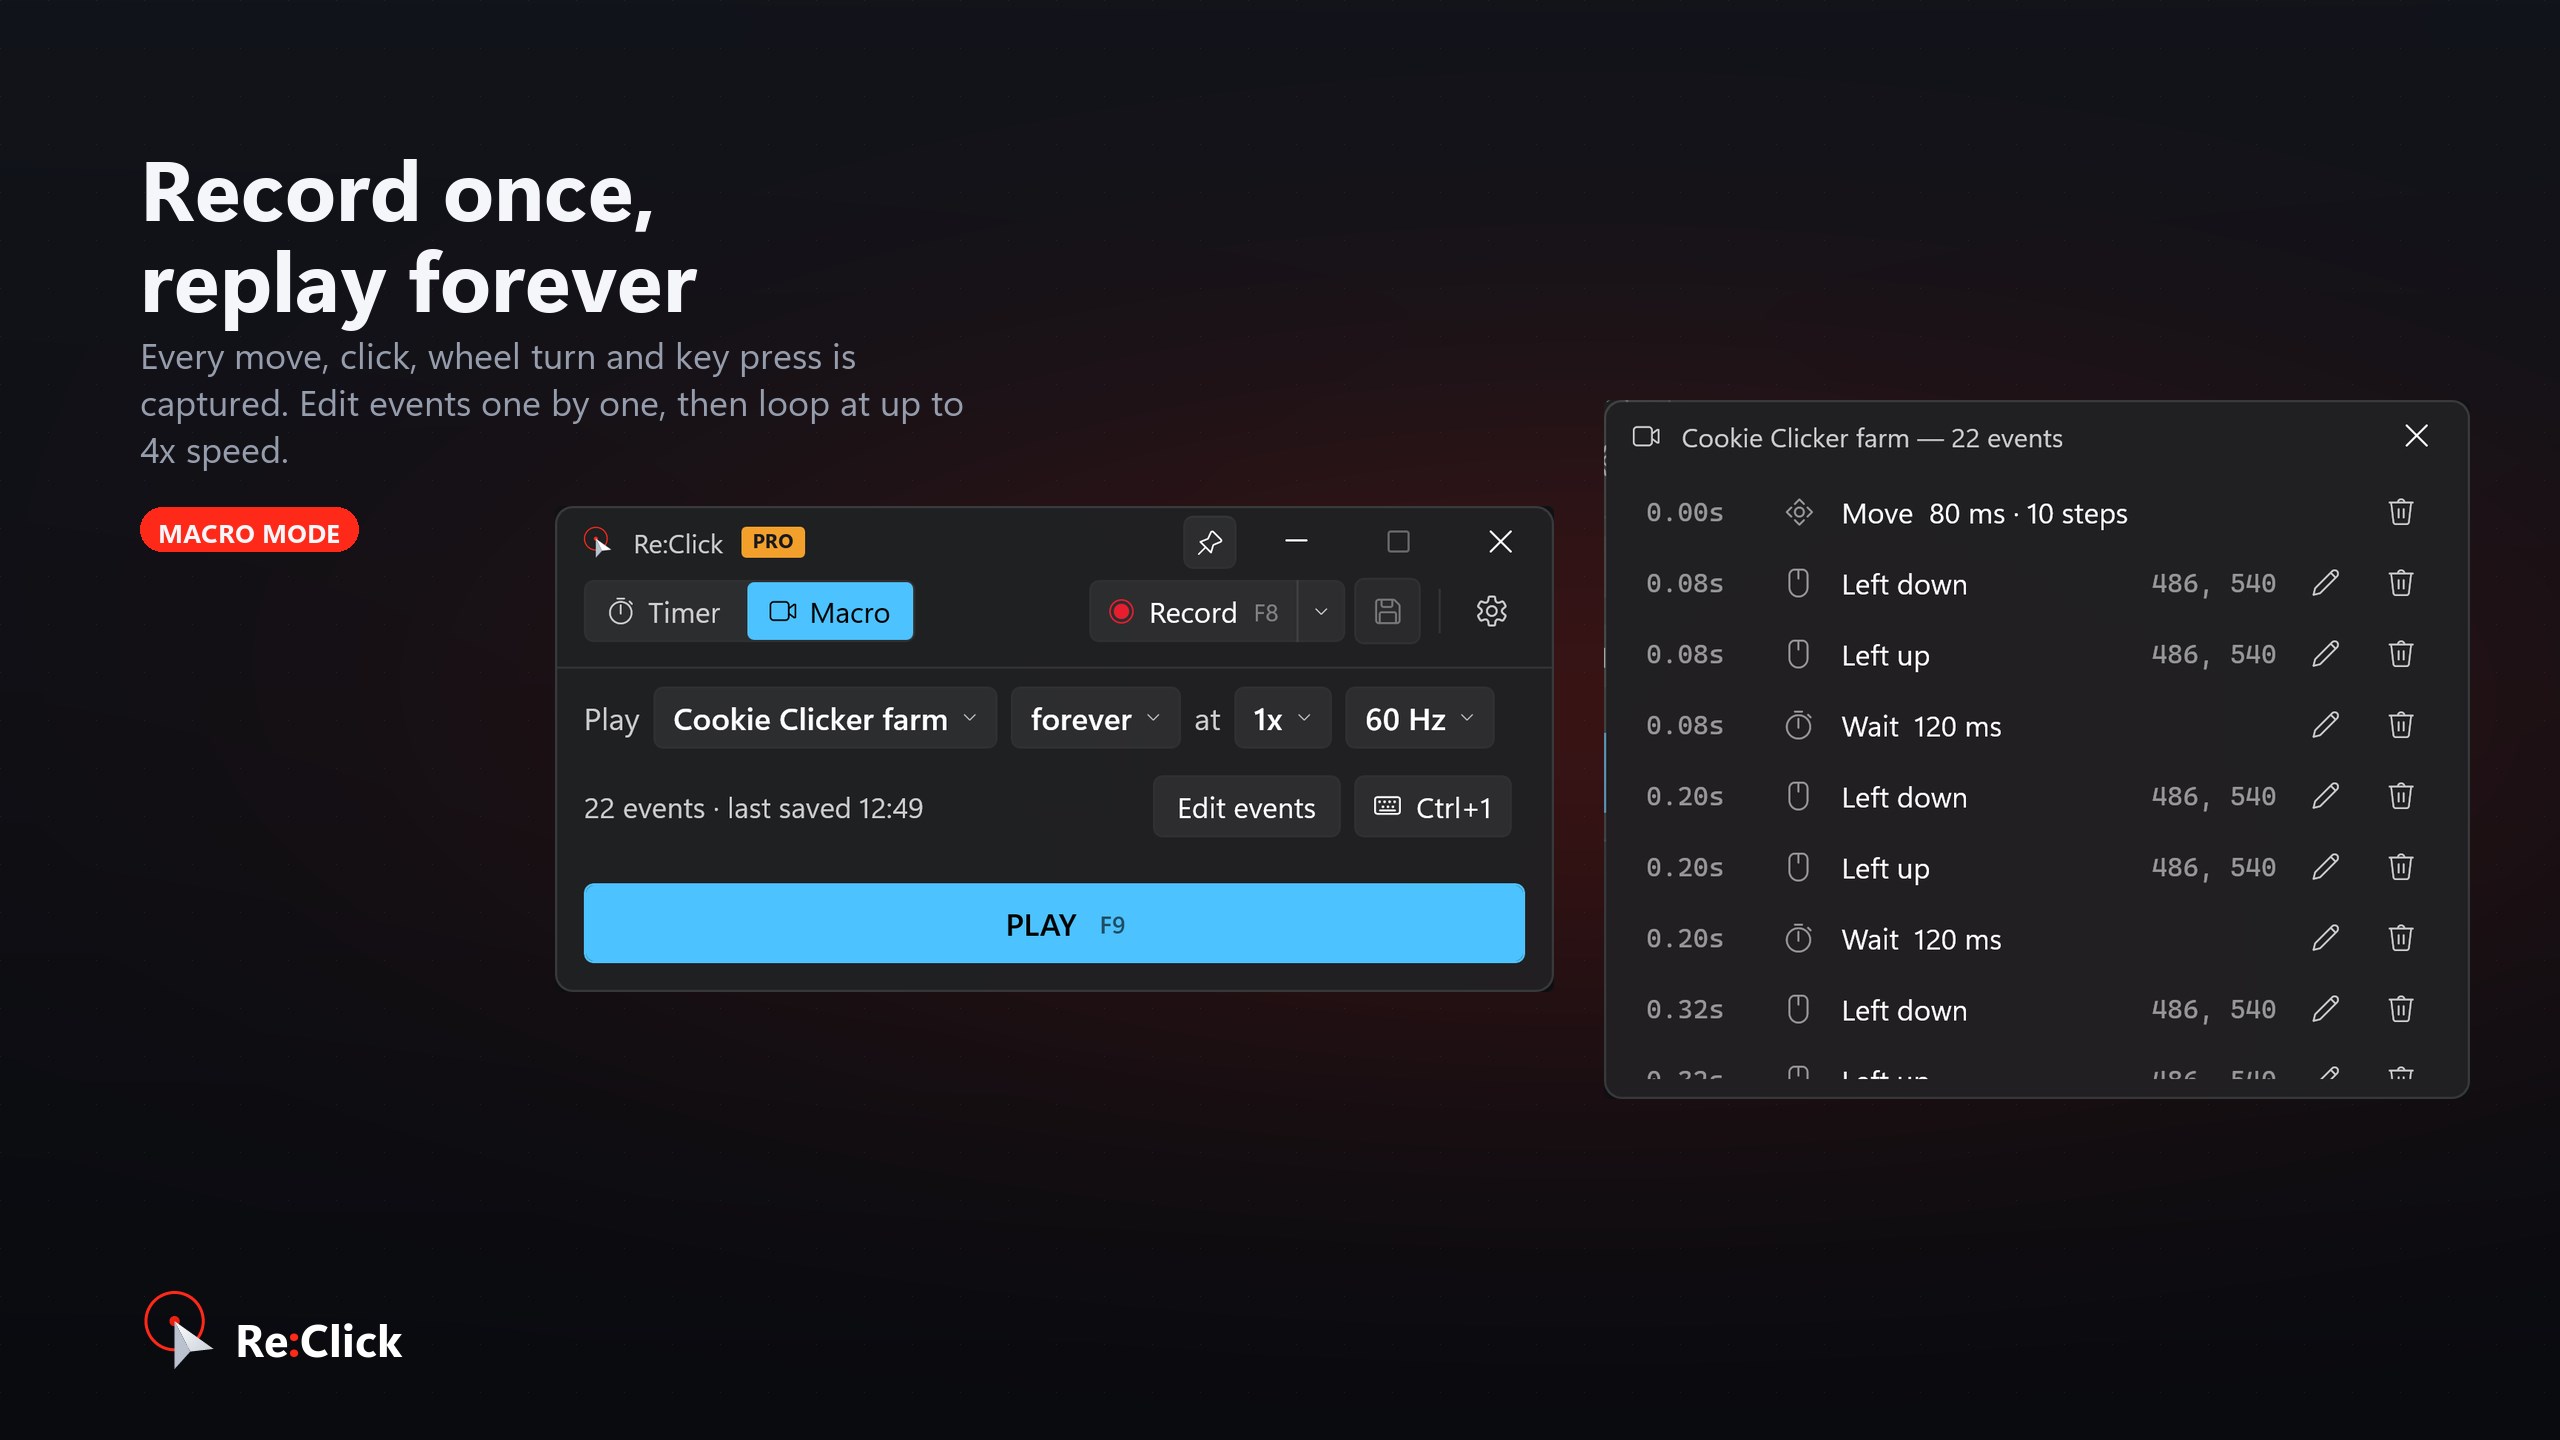Image resolution: width=2560 pixels, height=1440 pixels.
Task: Open the Cookie Clicker farm macro dropdown
Action: (825, 718)
